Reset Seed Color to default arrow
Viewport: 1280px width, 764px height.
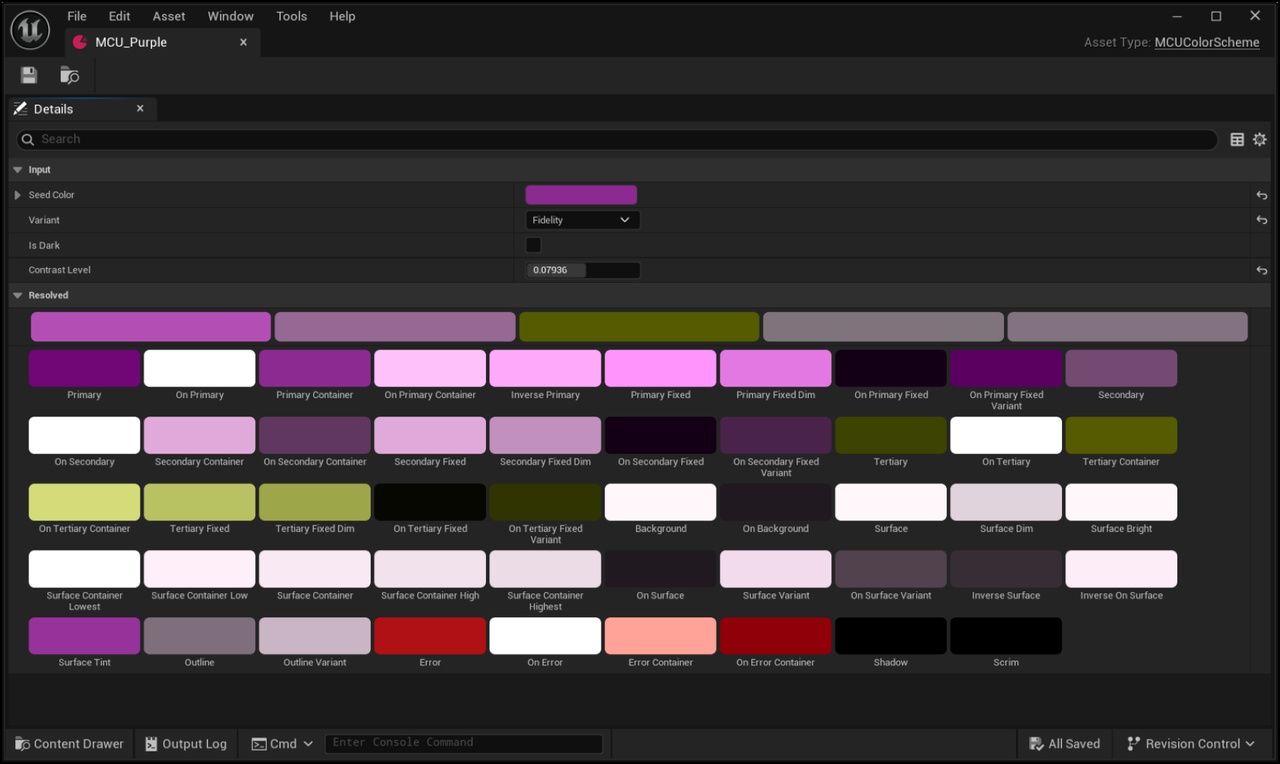(x=1261, y=195)
